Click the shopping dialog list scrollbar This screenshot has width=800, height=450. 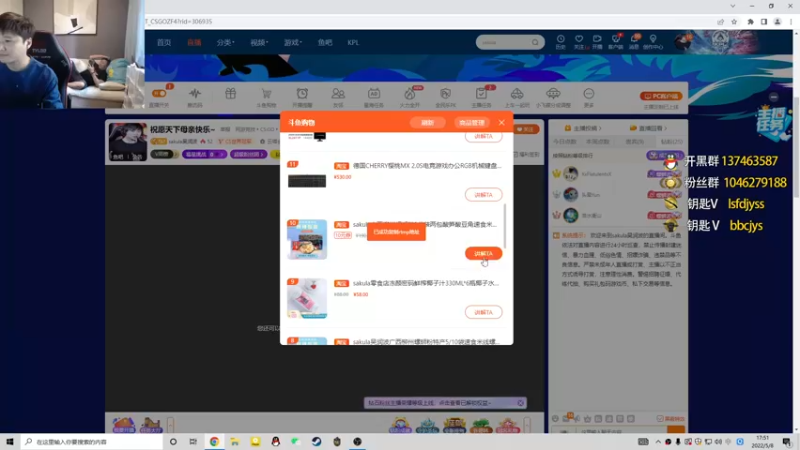pos(505,226)
